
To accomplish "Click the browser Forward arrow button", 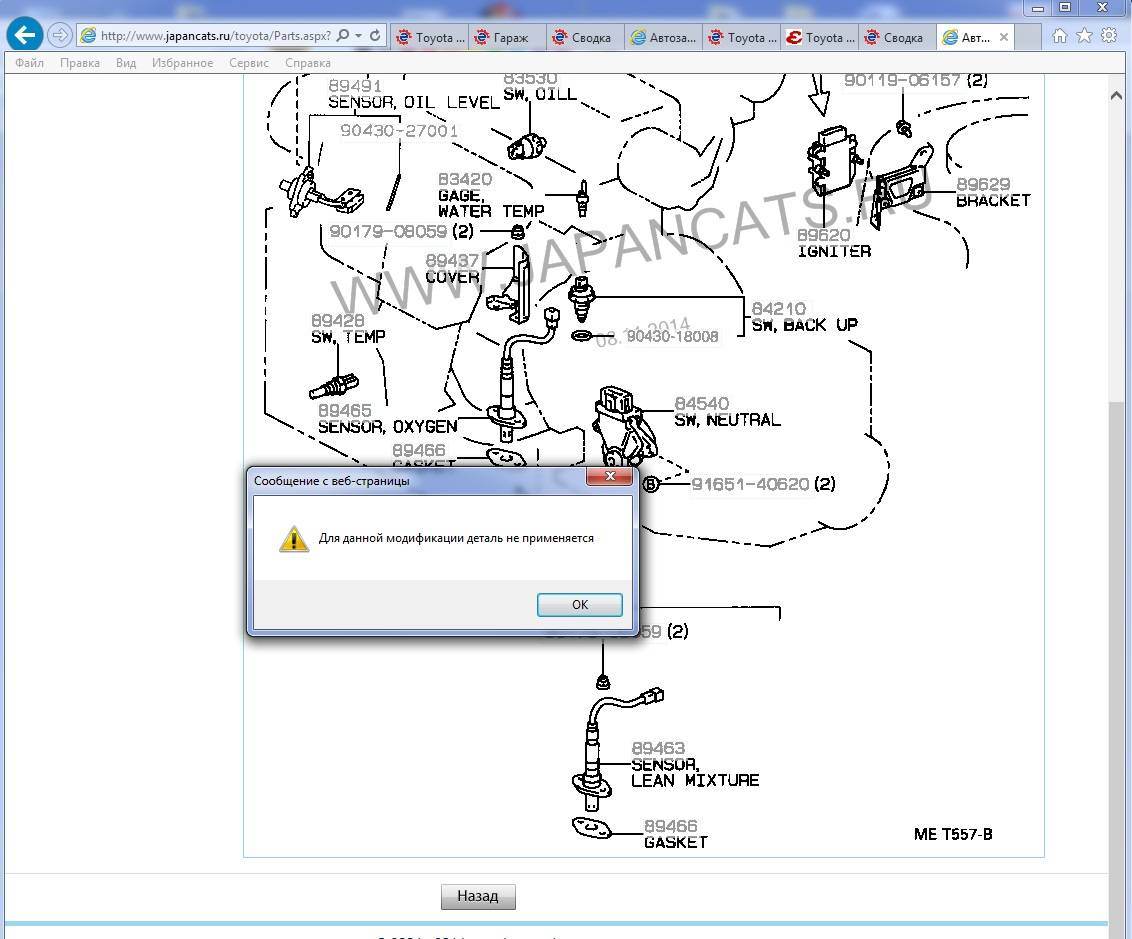I will (60, 35).
